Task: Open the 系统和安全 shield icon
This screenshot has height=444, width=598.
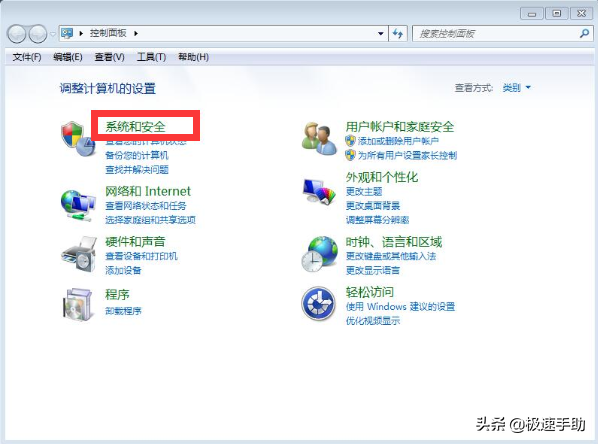Action: (78, 139)
